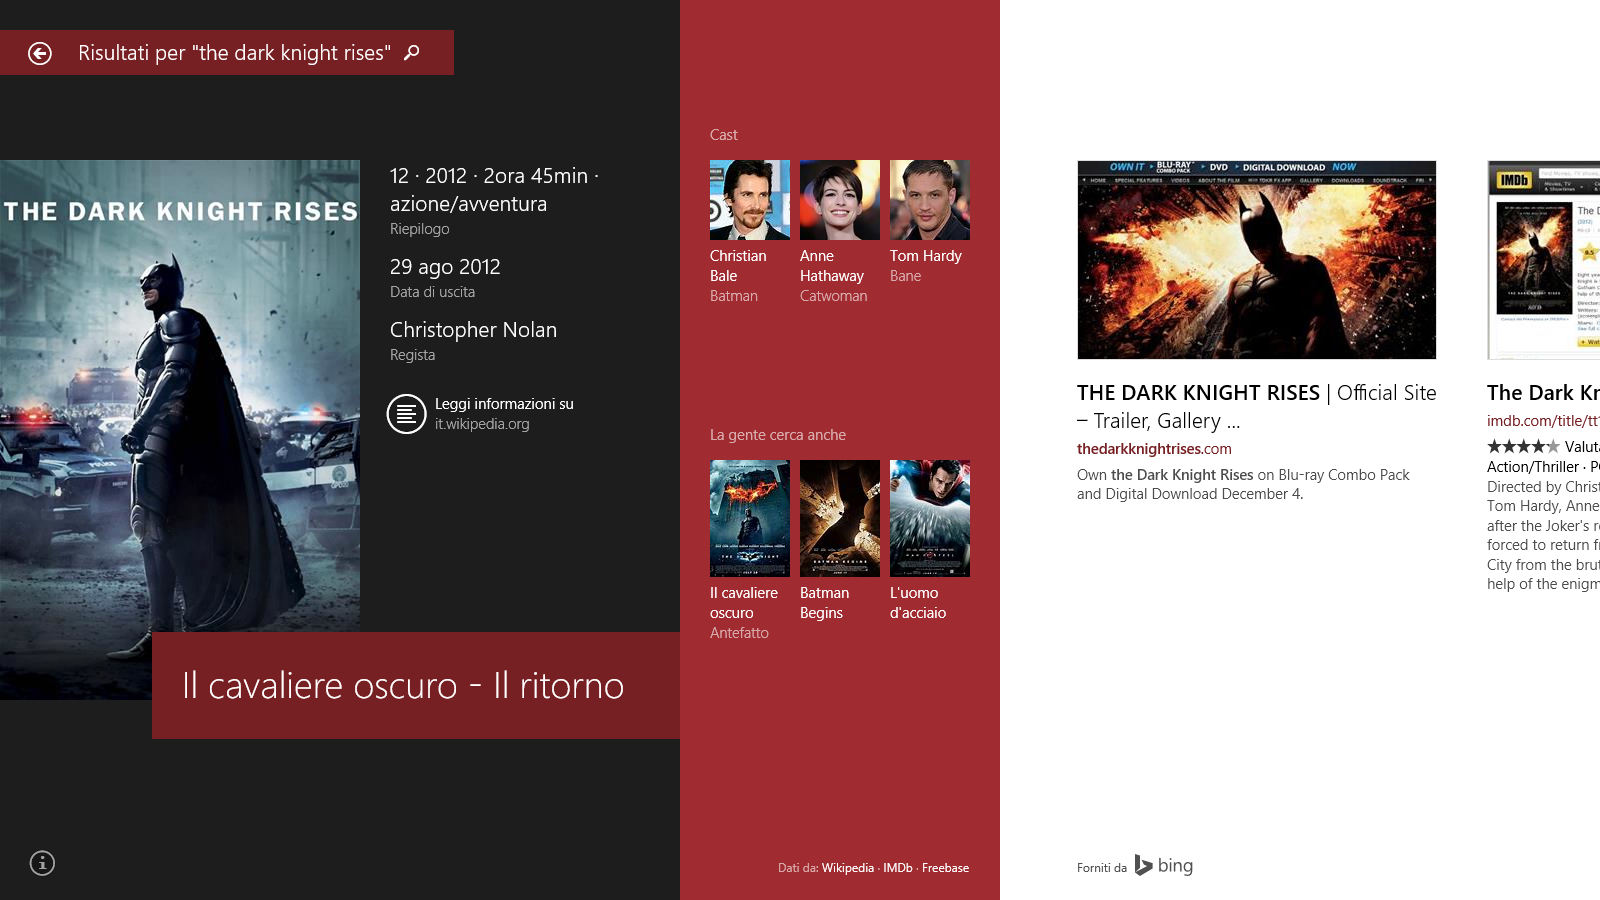The width and height of the screenshot is (1600, 900).
Task: Open thedarkknightrises.com URL link
Action: click(1154, 449)
